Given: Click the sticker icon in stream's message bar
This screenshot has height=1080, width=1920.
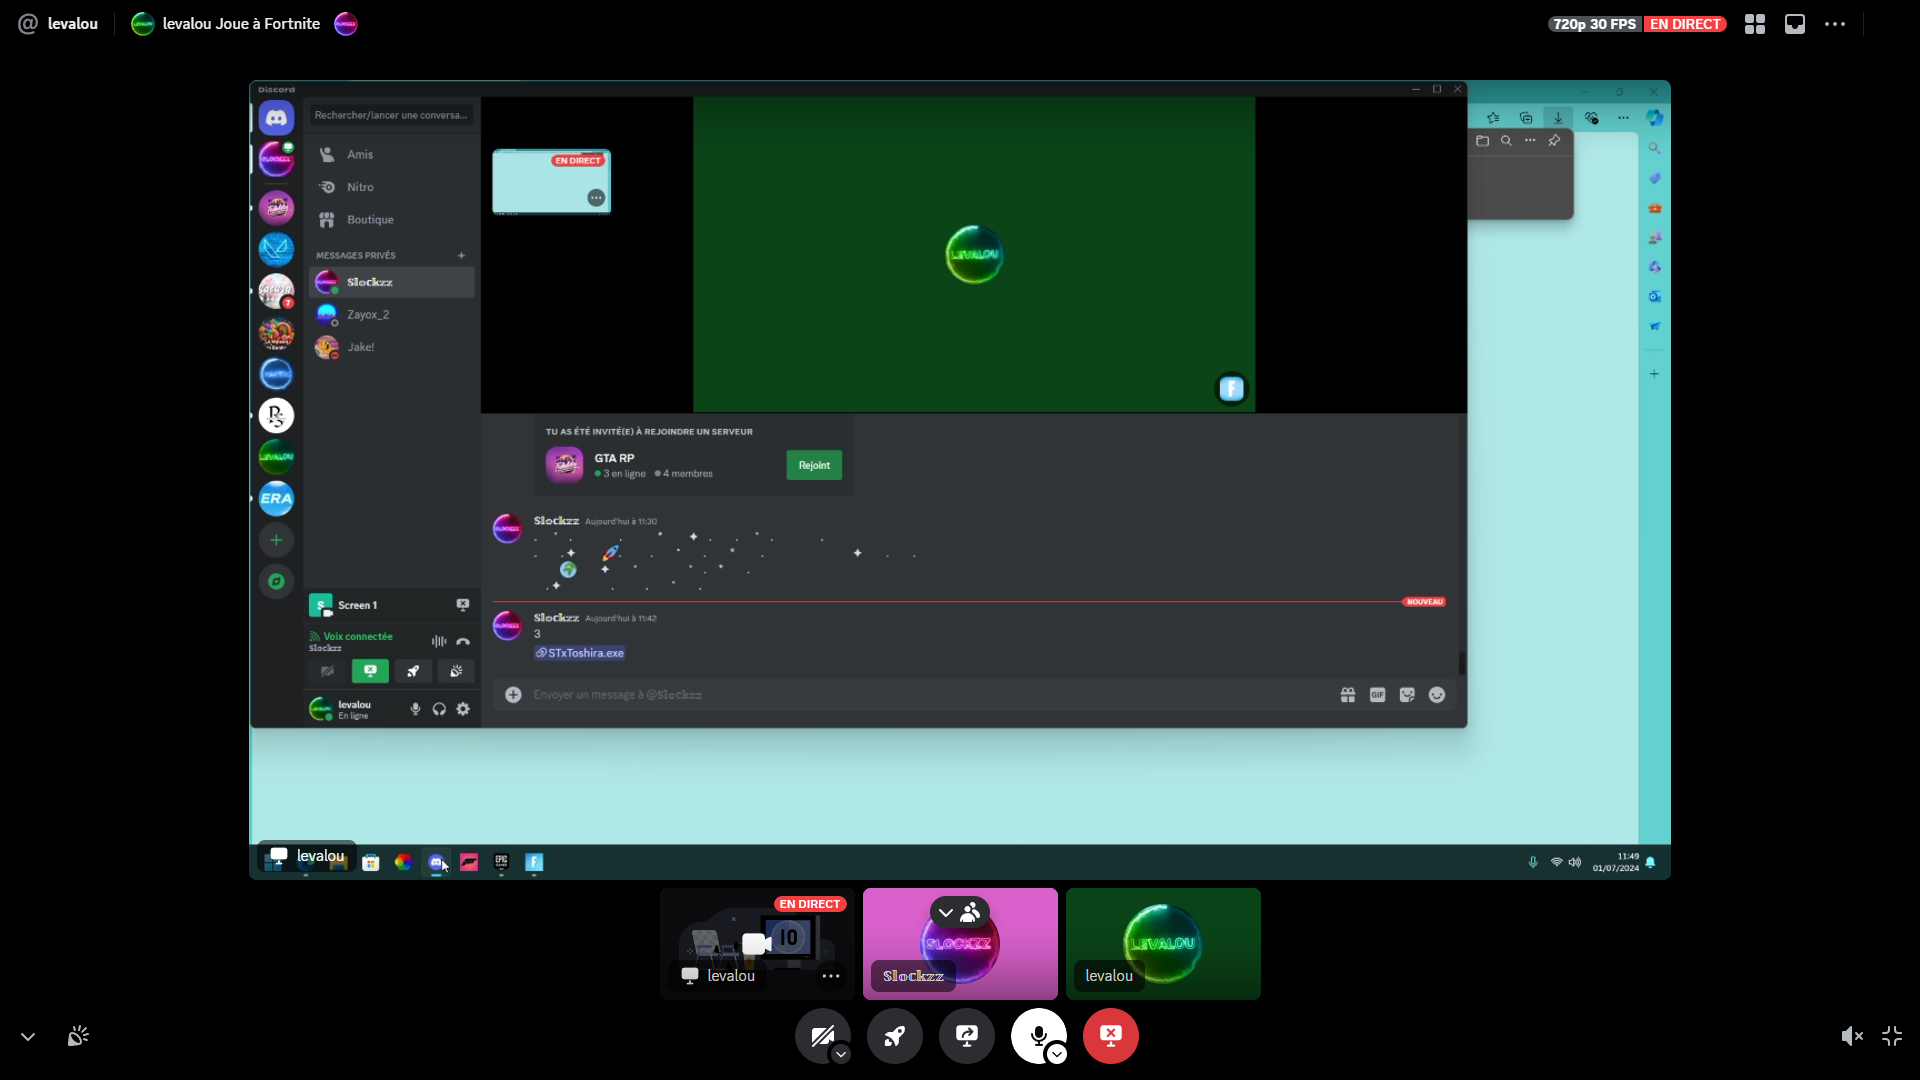Looking at the screenshot, I should 1407,695.
